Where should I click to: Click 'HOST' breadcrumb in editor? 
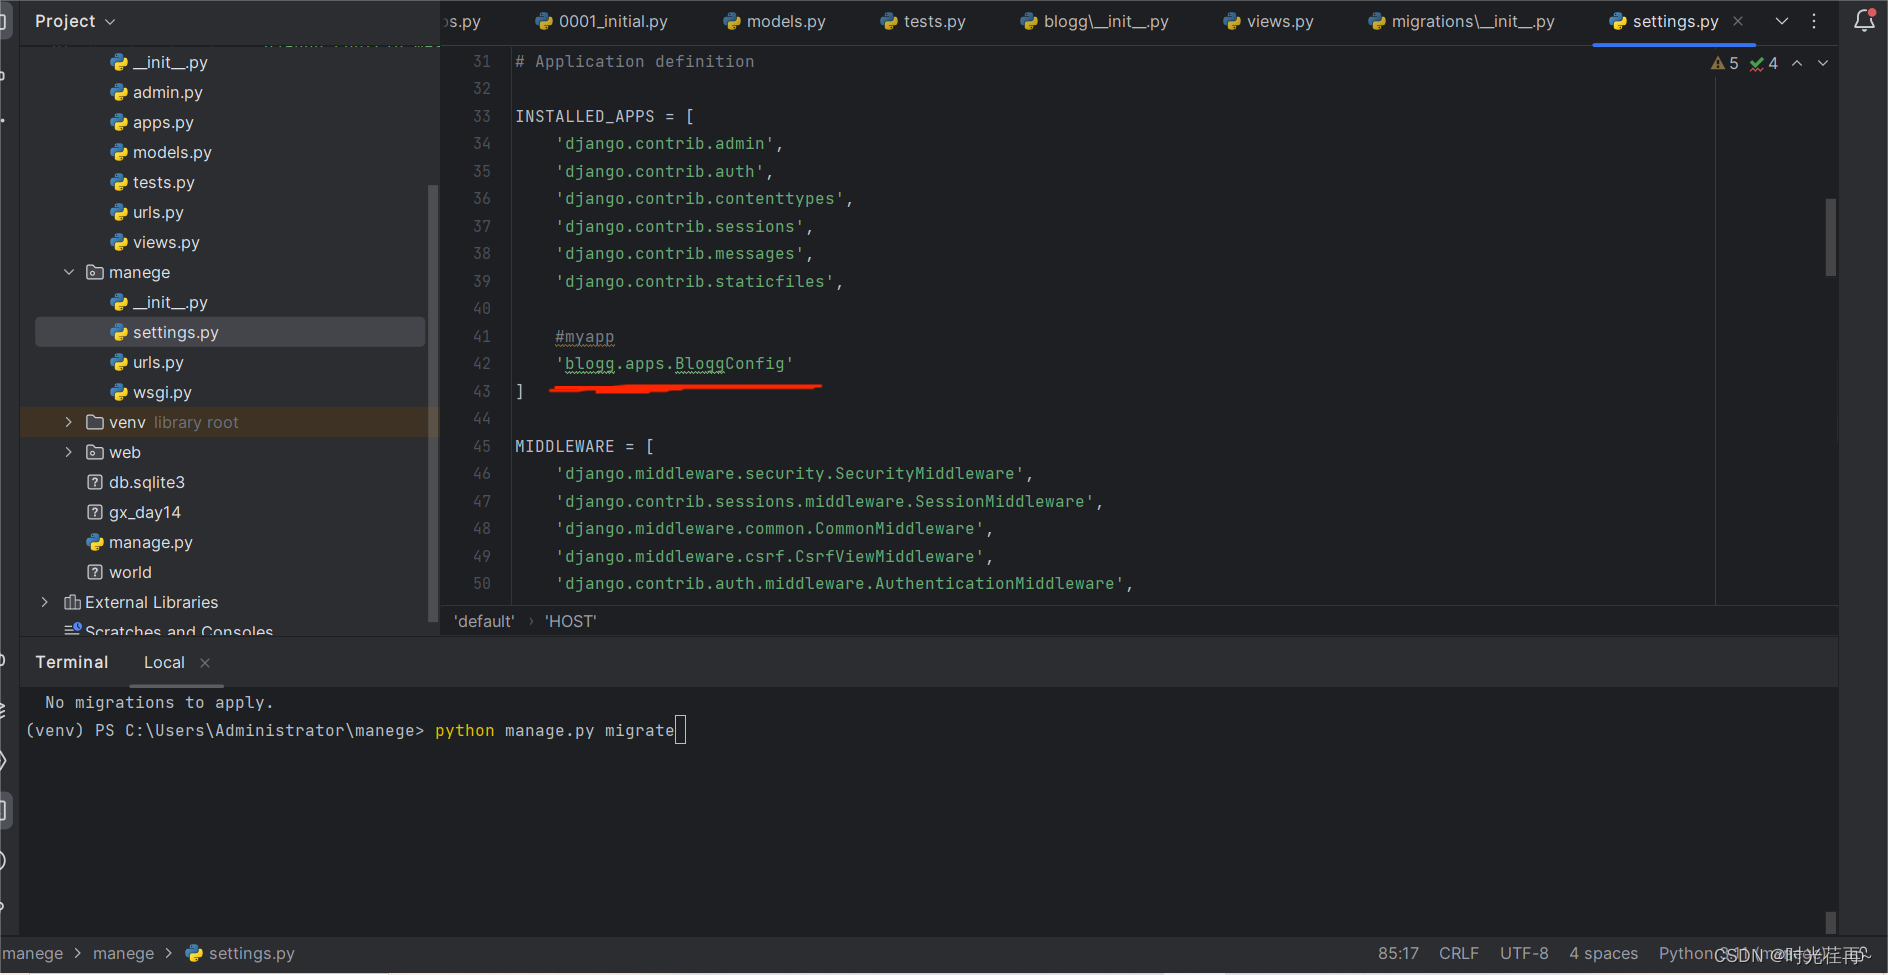pyautogui.click(x=570, y=621)
